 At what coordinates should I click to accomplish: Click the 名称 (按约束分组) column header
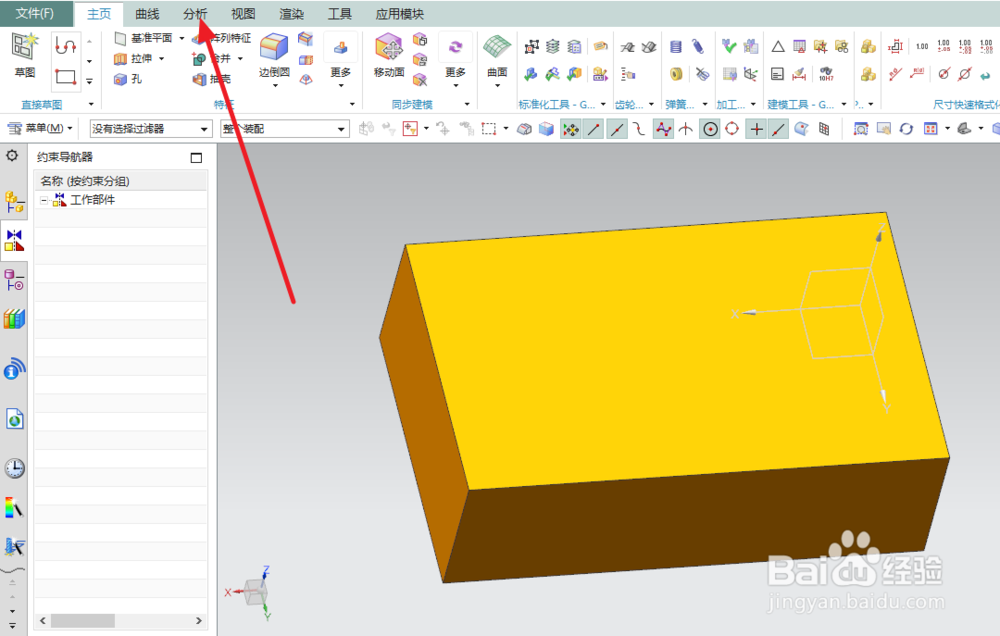(x=121, y=181)
